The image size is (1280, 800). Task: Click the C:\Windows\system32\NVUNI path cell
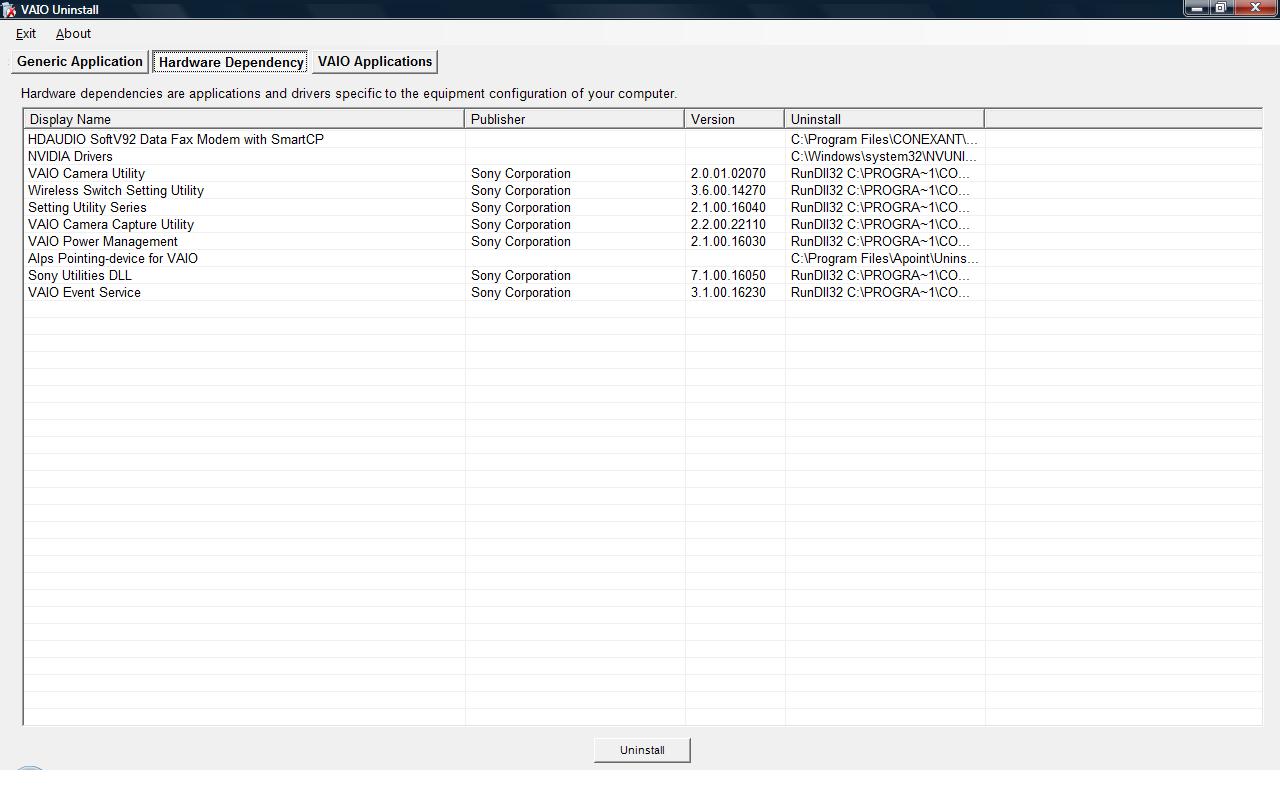884,156
